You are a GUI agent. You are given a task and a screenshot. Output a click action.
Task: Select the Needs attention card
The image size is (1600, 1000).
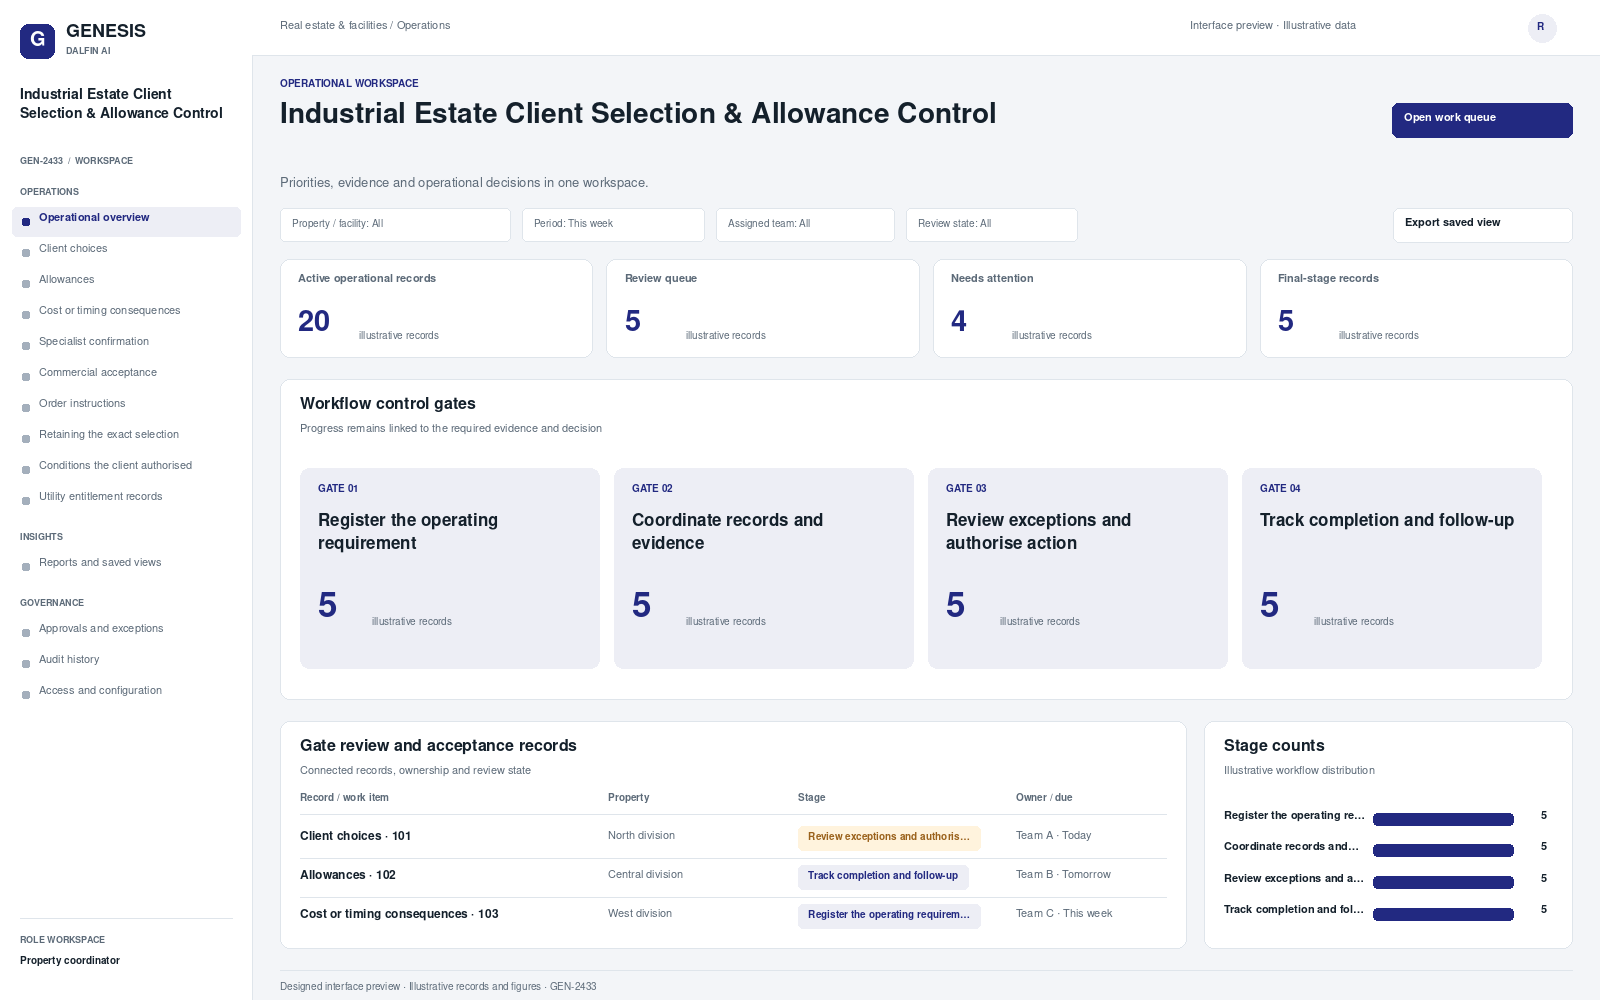1090,308
